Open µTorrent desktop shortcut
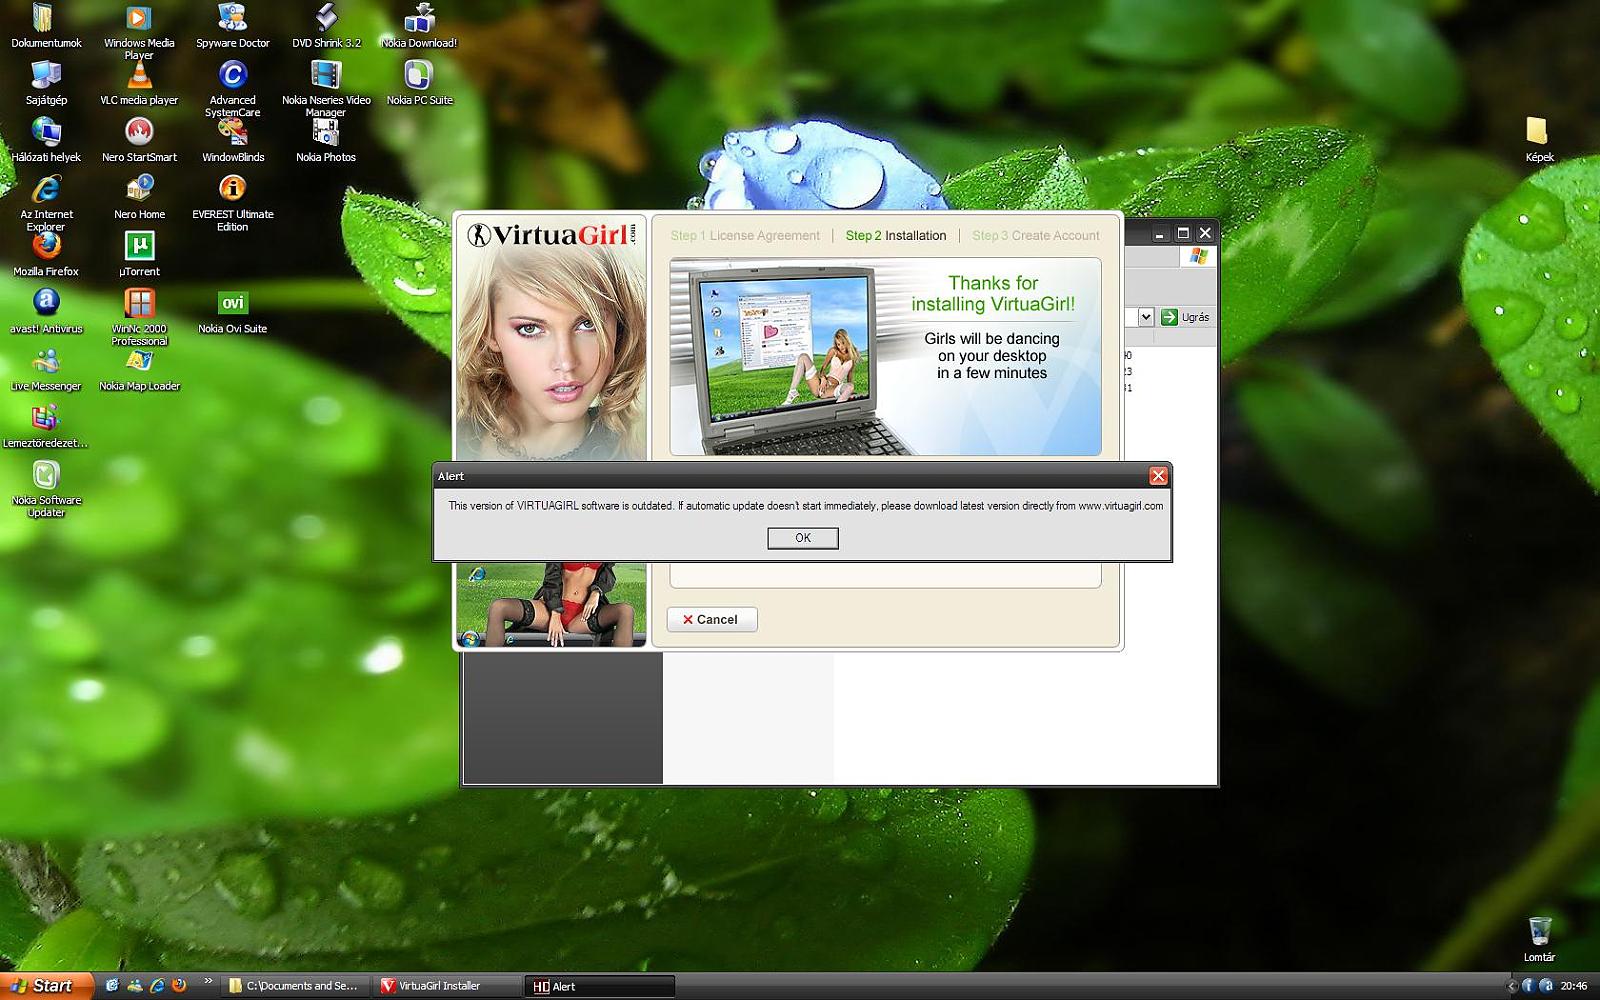The height and width of the screenshot is (1000, 1600). coord(139,255)
